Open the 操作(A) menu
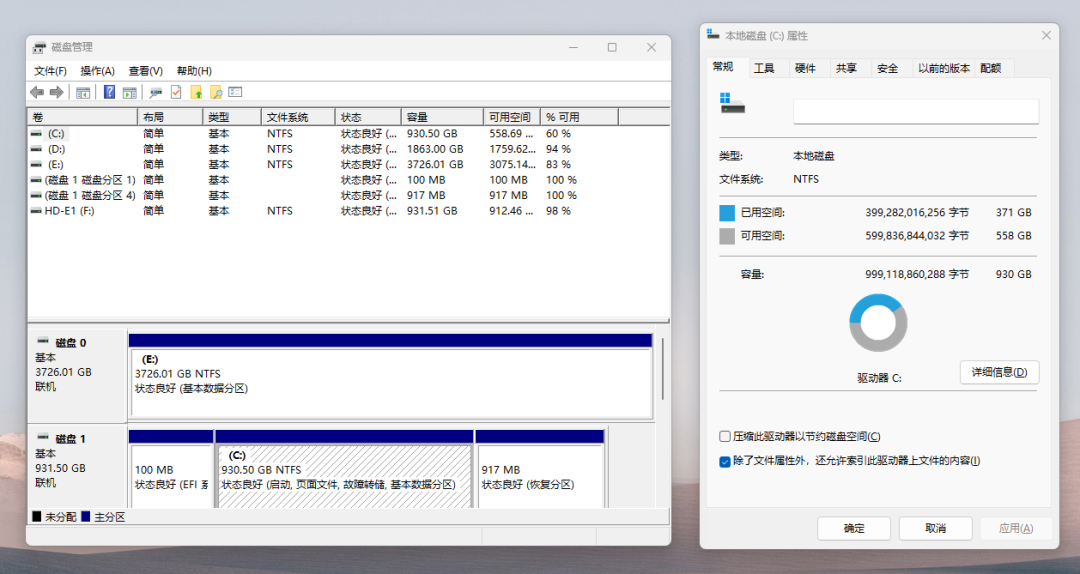The height and width of the screenshot is (574, 1080). point(97,71)
